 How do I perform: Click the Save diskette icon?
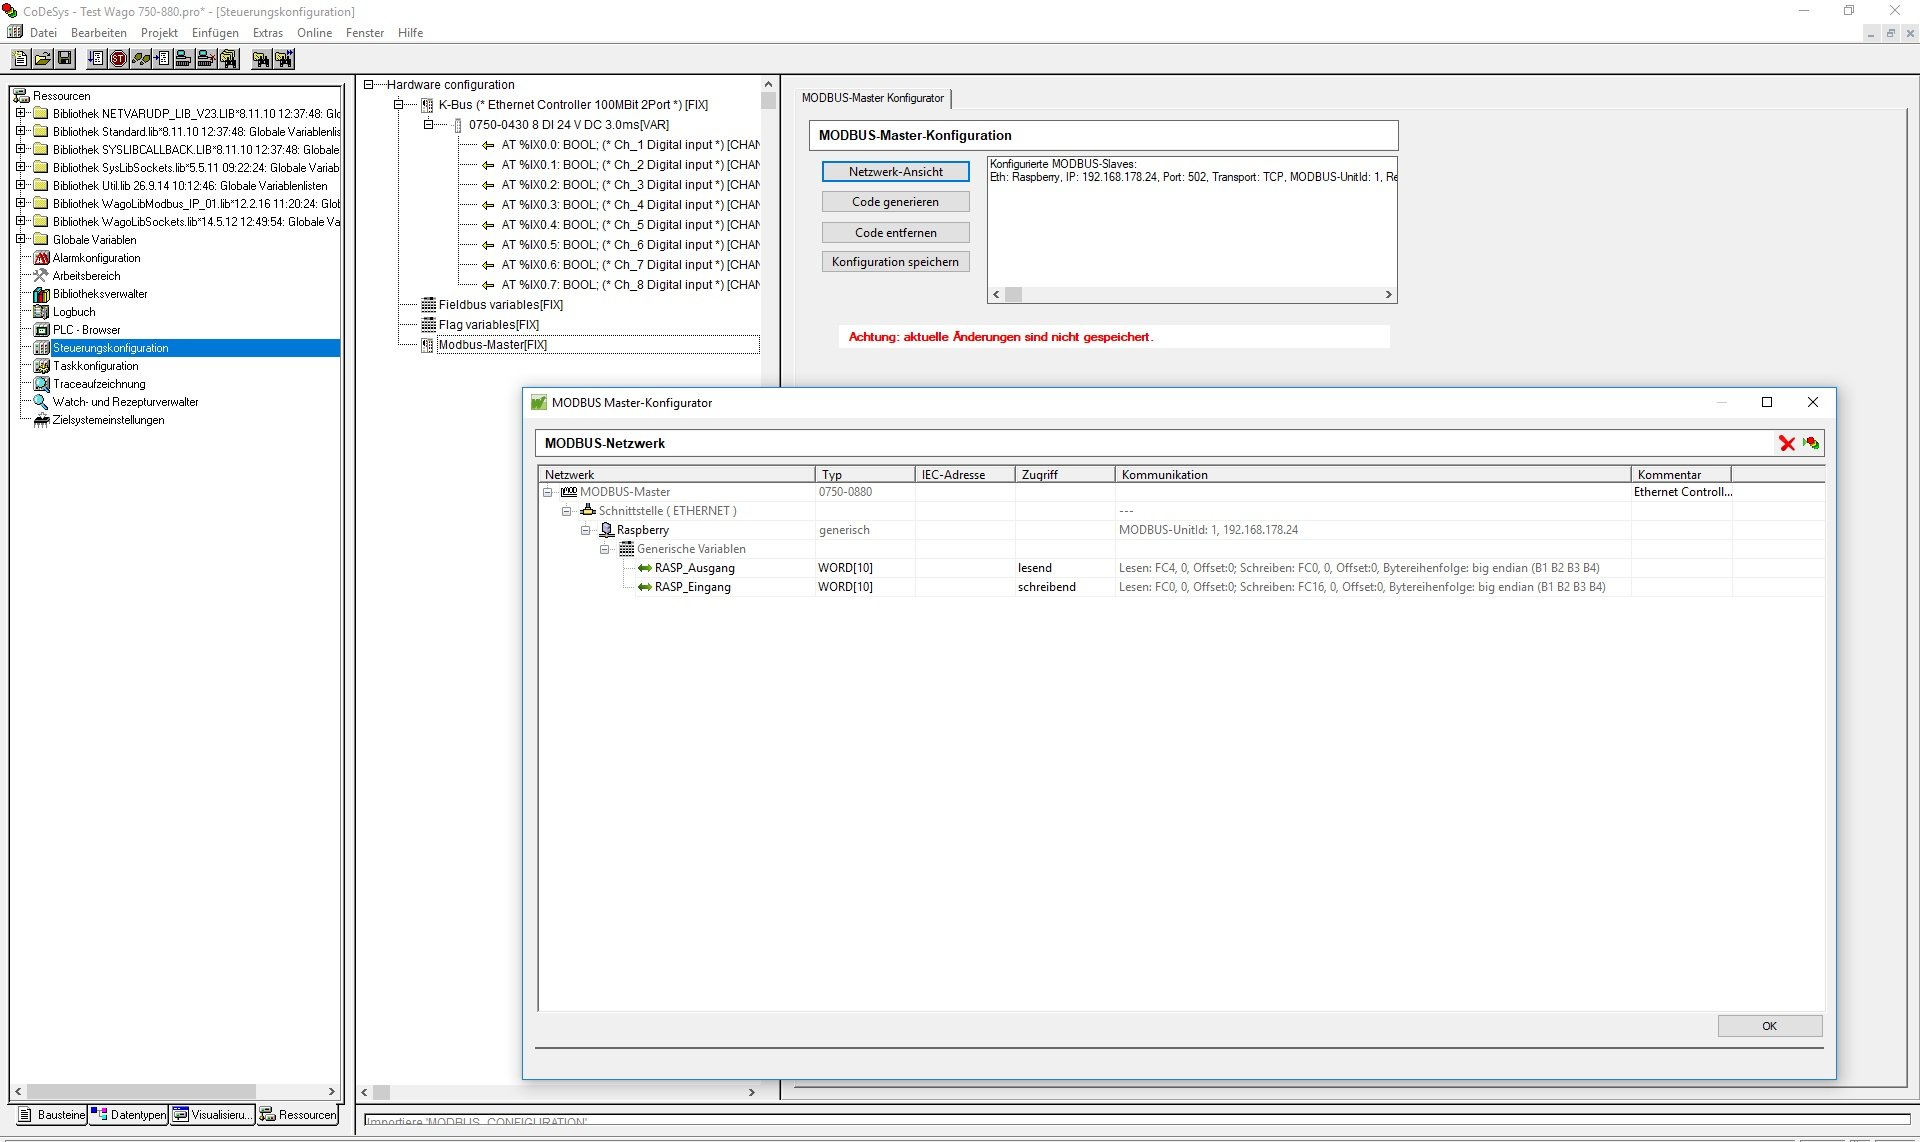click(x=65, y=59)
